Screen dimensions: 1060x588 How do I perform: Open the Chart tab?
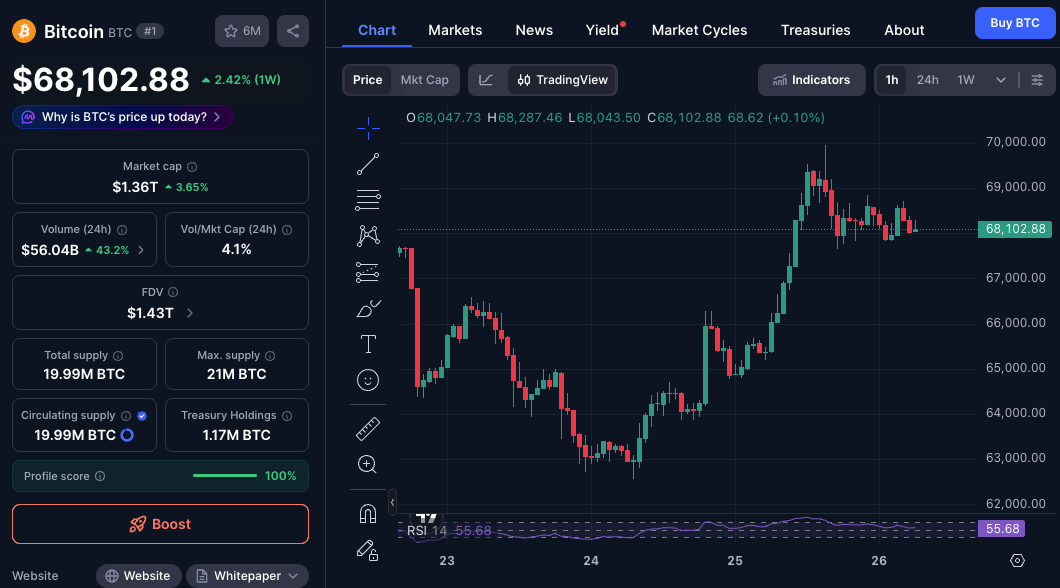click(377, 30)
